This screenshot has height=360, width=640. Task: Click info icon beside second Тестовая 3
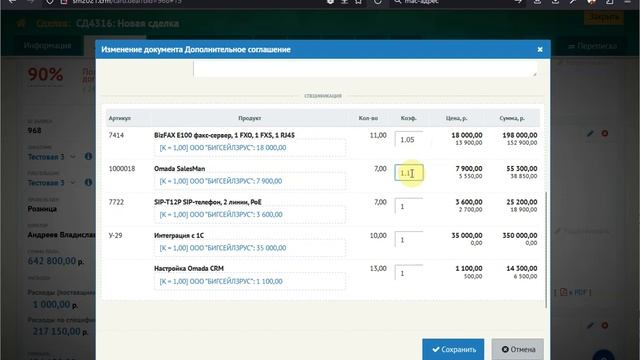88,182
